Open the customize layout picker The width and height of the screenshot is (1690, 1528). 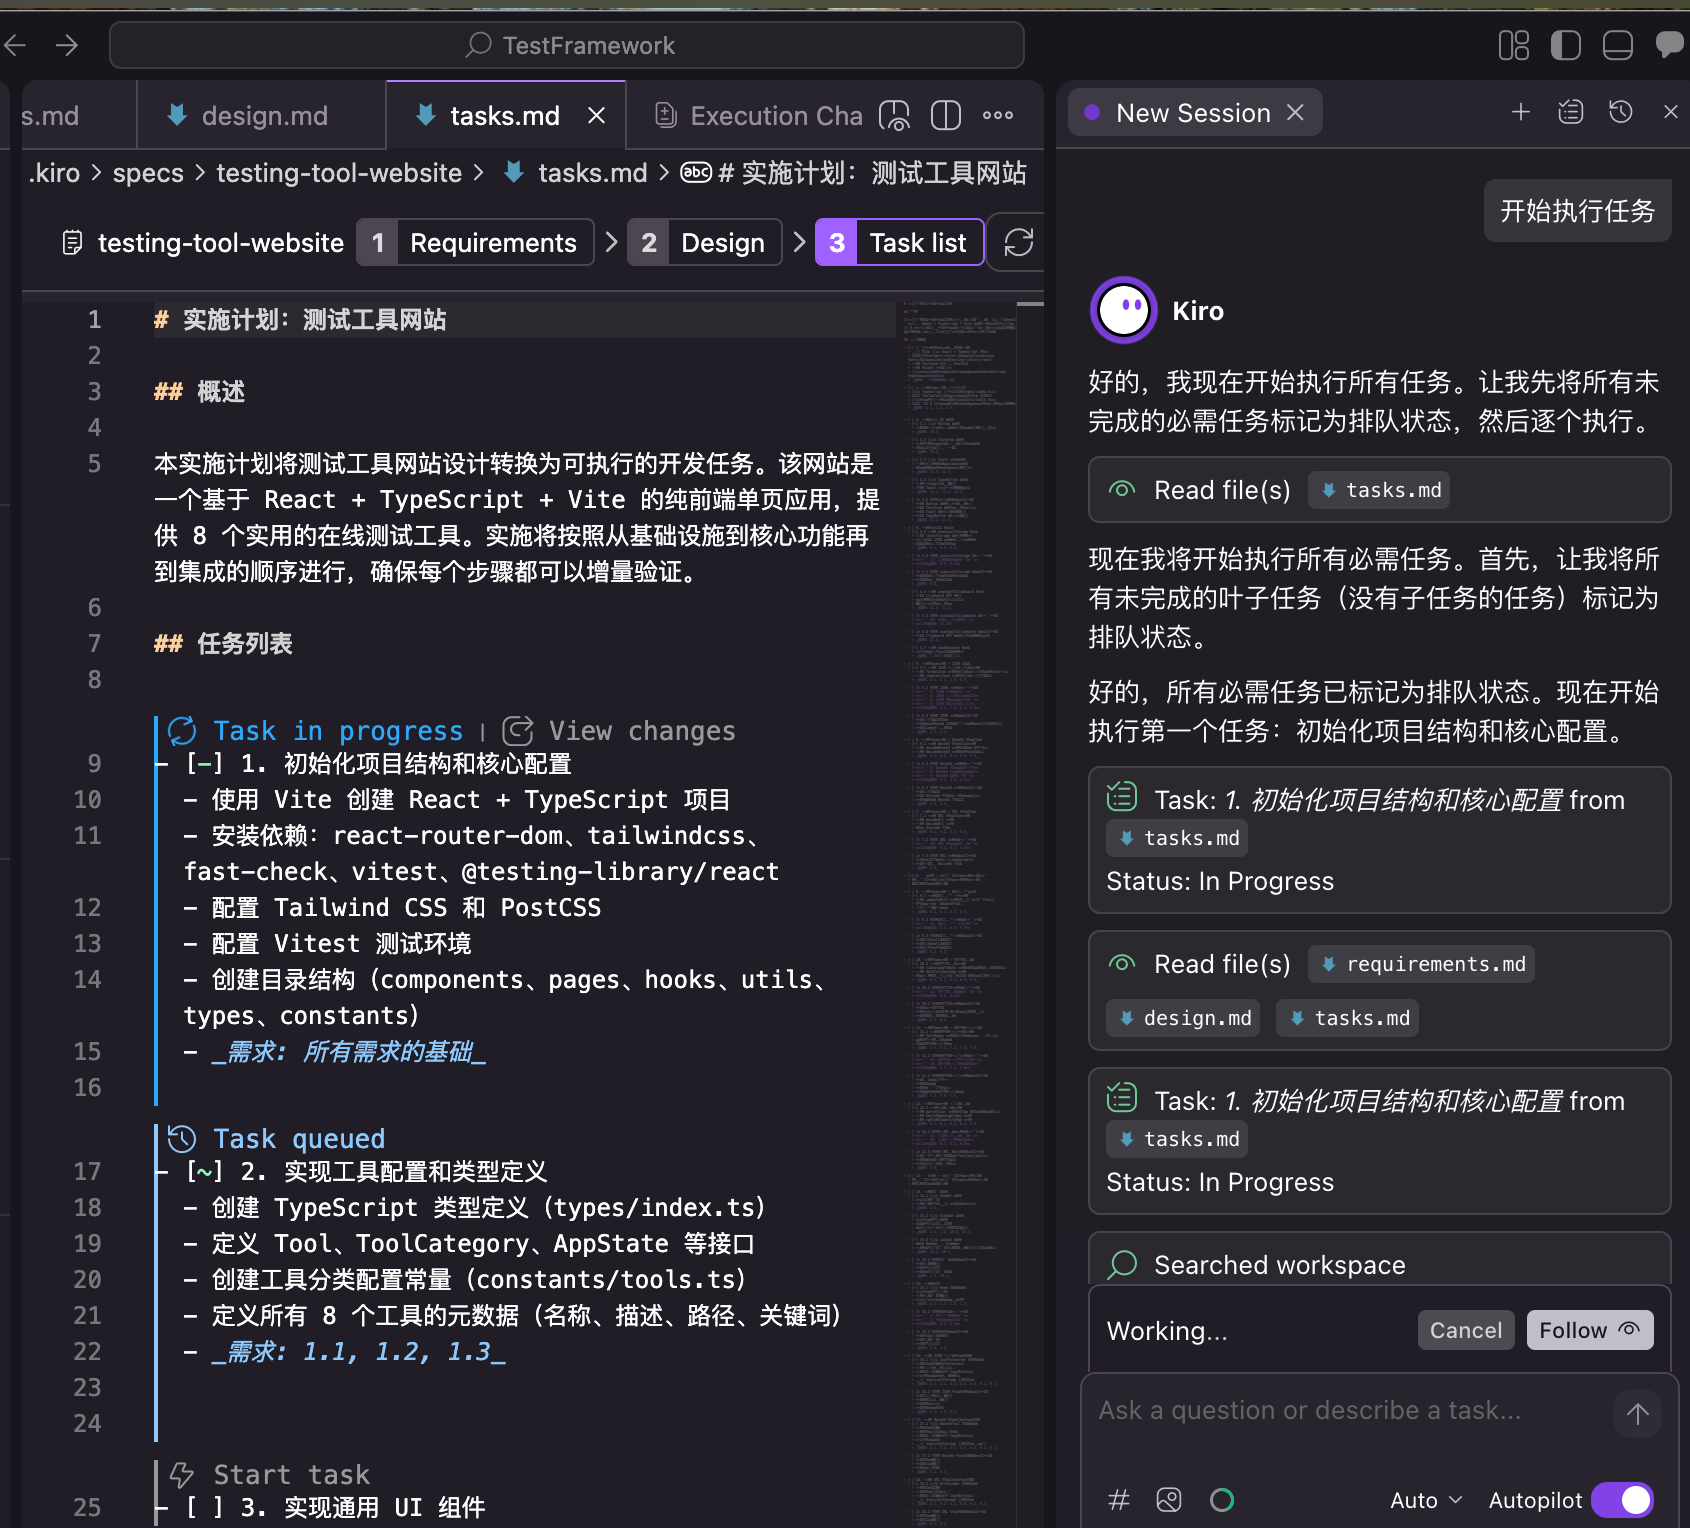[1513, 45]
